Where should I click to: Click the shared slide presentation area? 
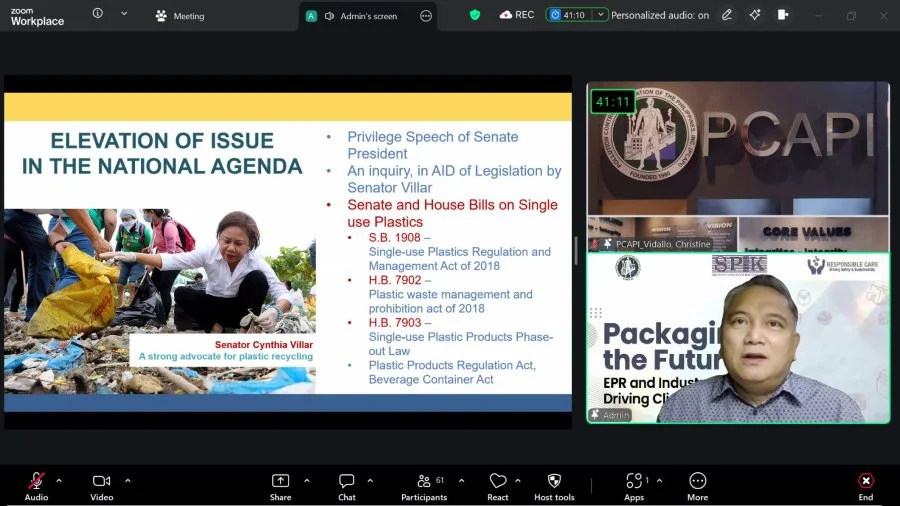(288, 252)
